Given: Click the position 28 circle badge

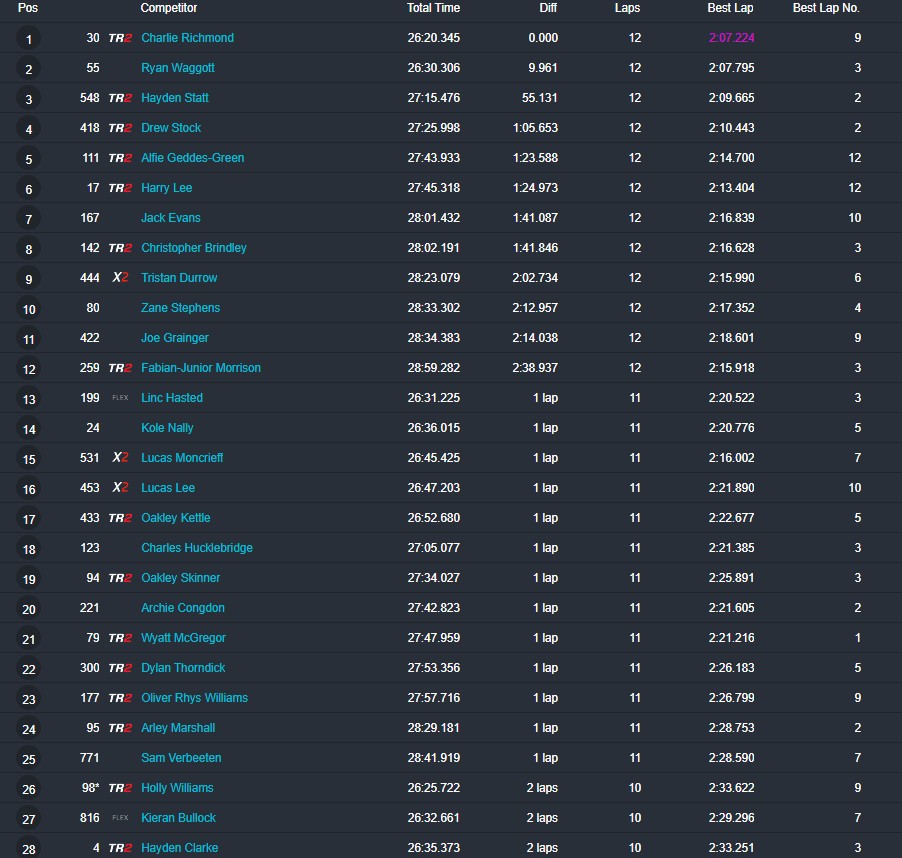Looking at the screenshot, I should pyautogui.click(x=29, y=848).
